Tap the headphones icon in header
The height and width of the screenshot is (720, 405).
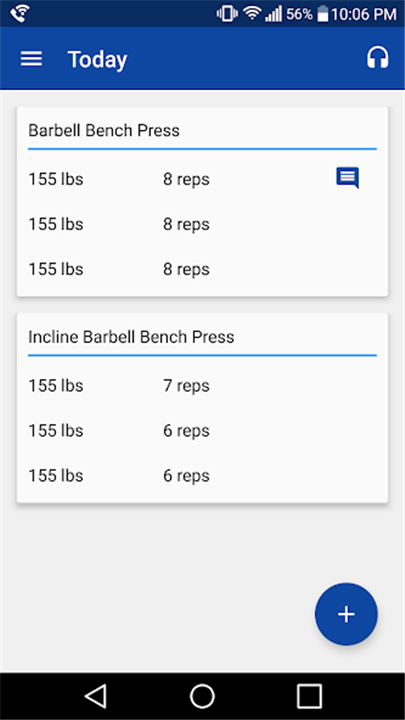pyautogui.click(x=377, y=58)
